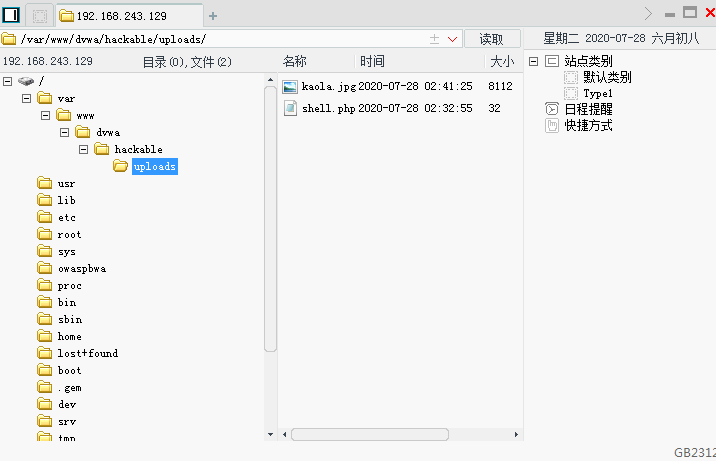Add a new tab with plus button
This screenshot has height=461, width=716.
click(213, 16)
